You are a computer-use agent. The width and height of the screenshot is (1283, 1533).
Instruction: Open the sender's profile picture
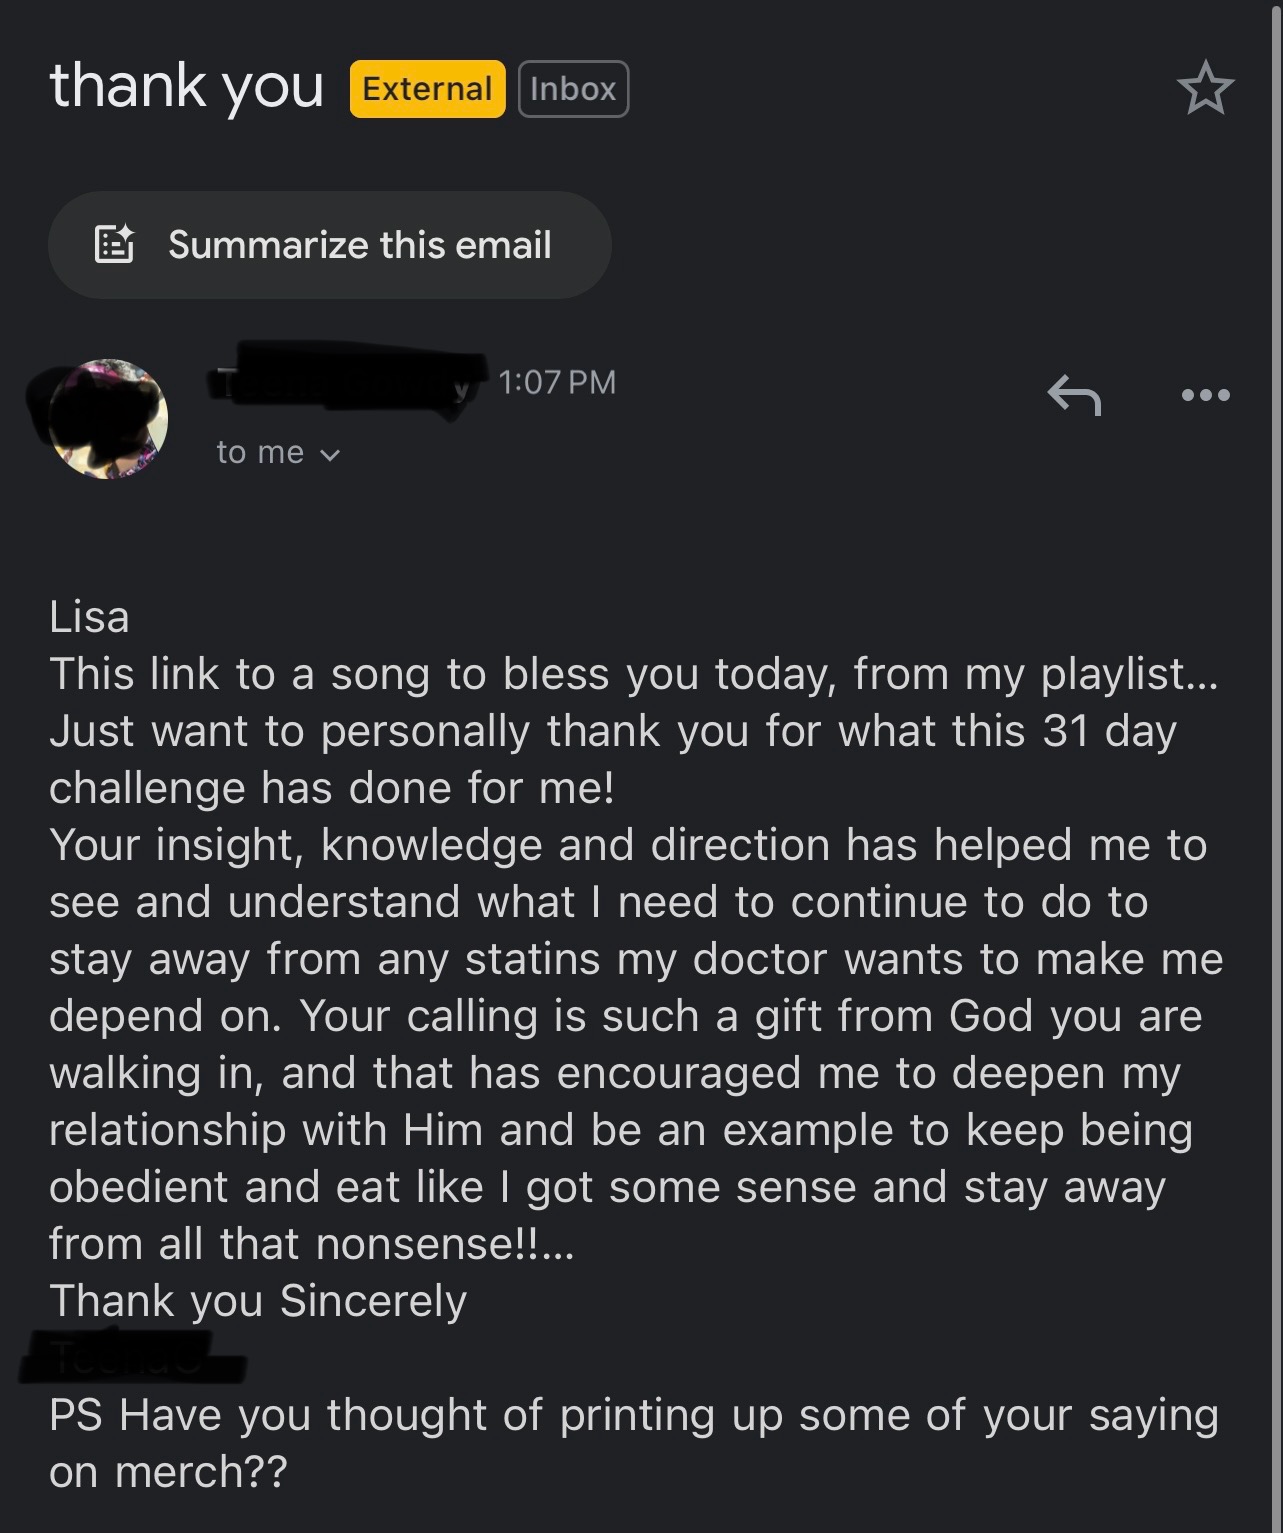click(x=108, y=418)
